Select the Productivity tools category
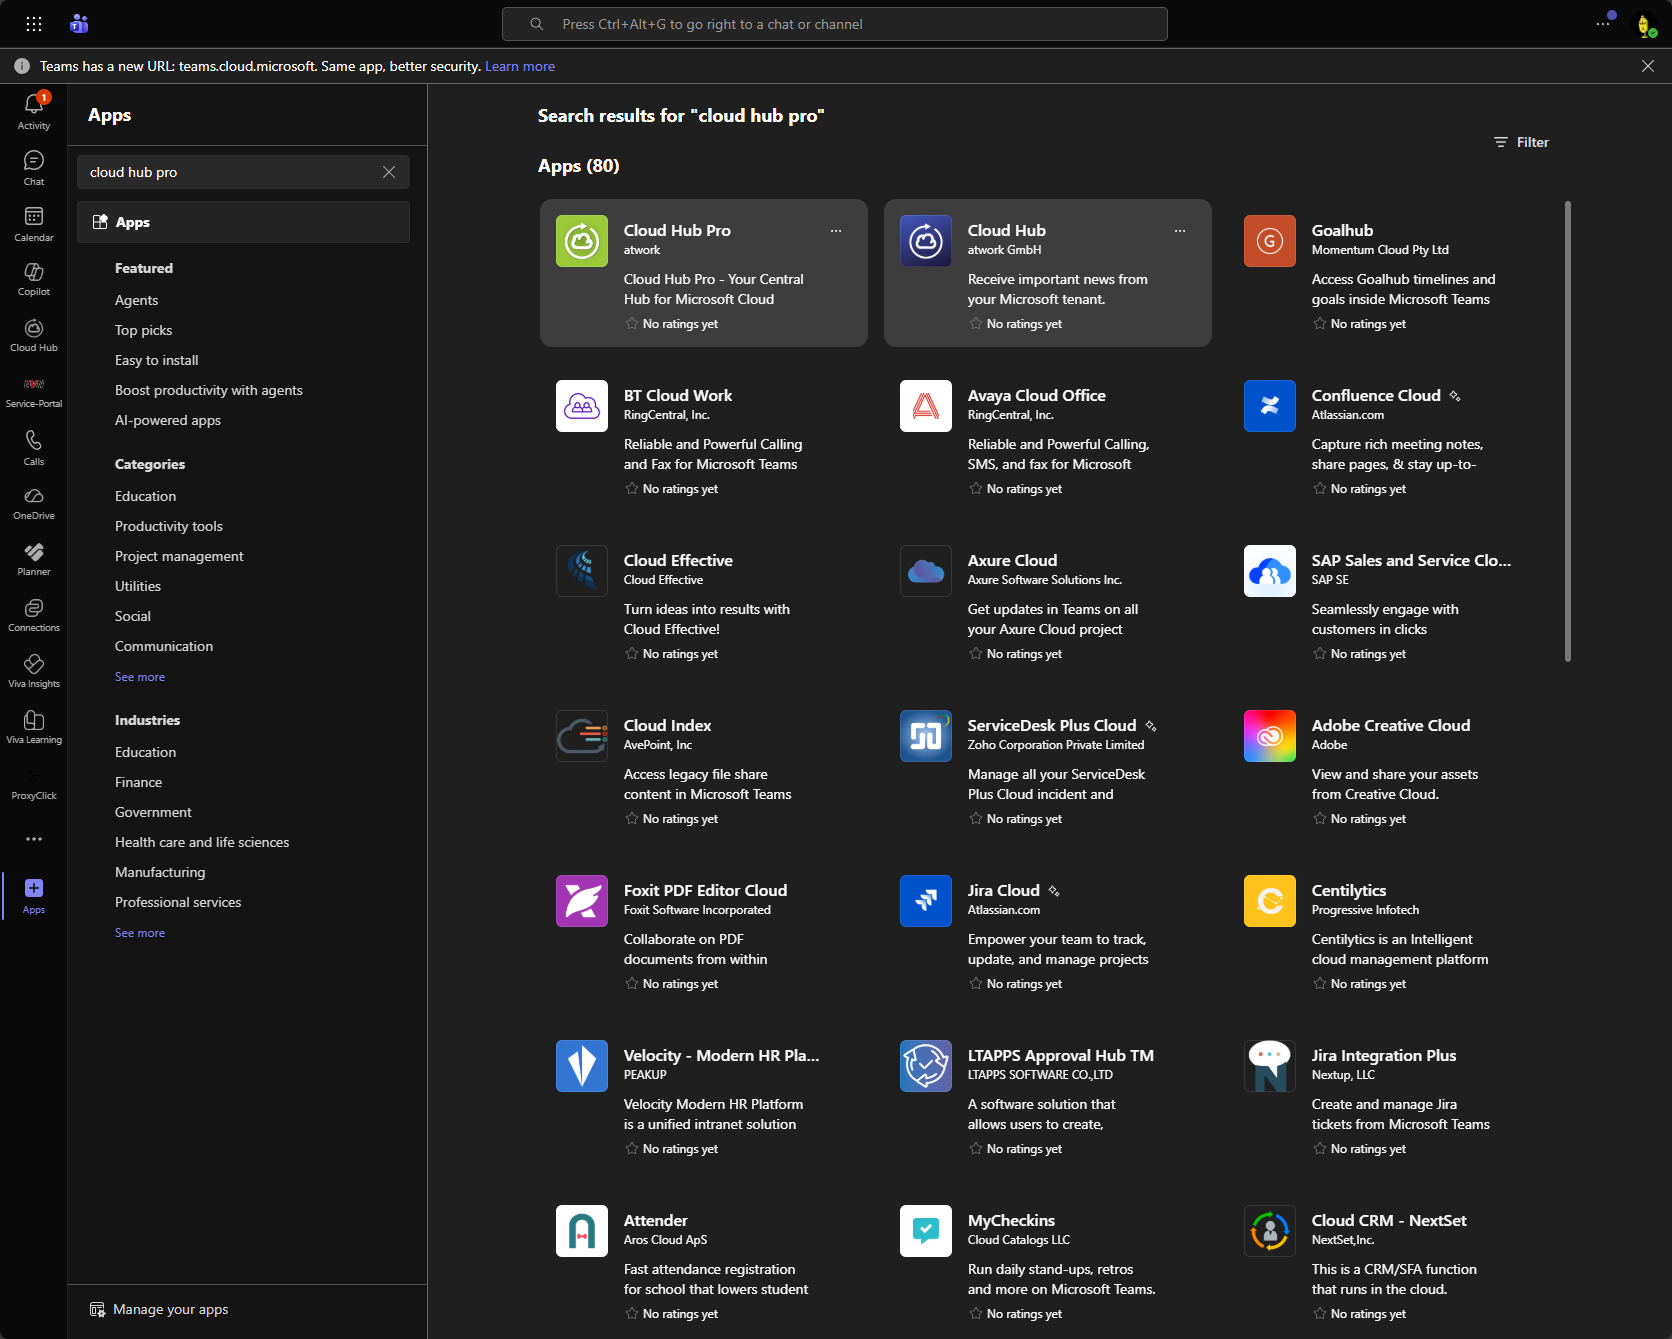The width and height of the screenshot is (1672, 1339). pos(169,526)
